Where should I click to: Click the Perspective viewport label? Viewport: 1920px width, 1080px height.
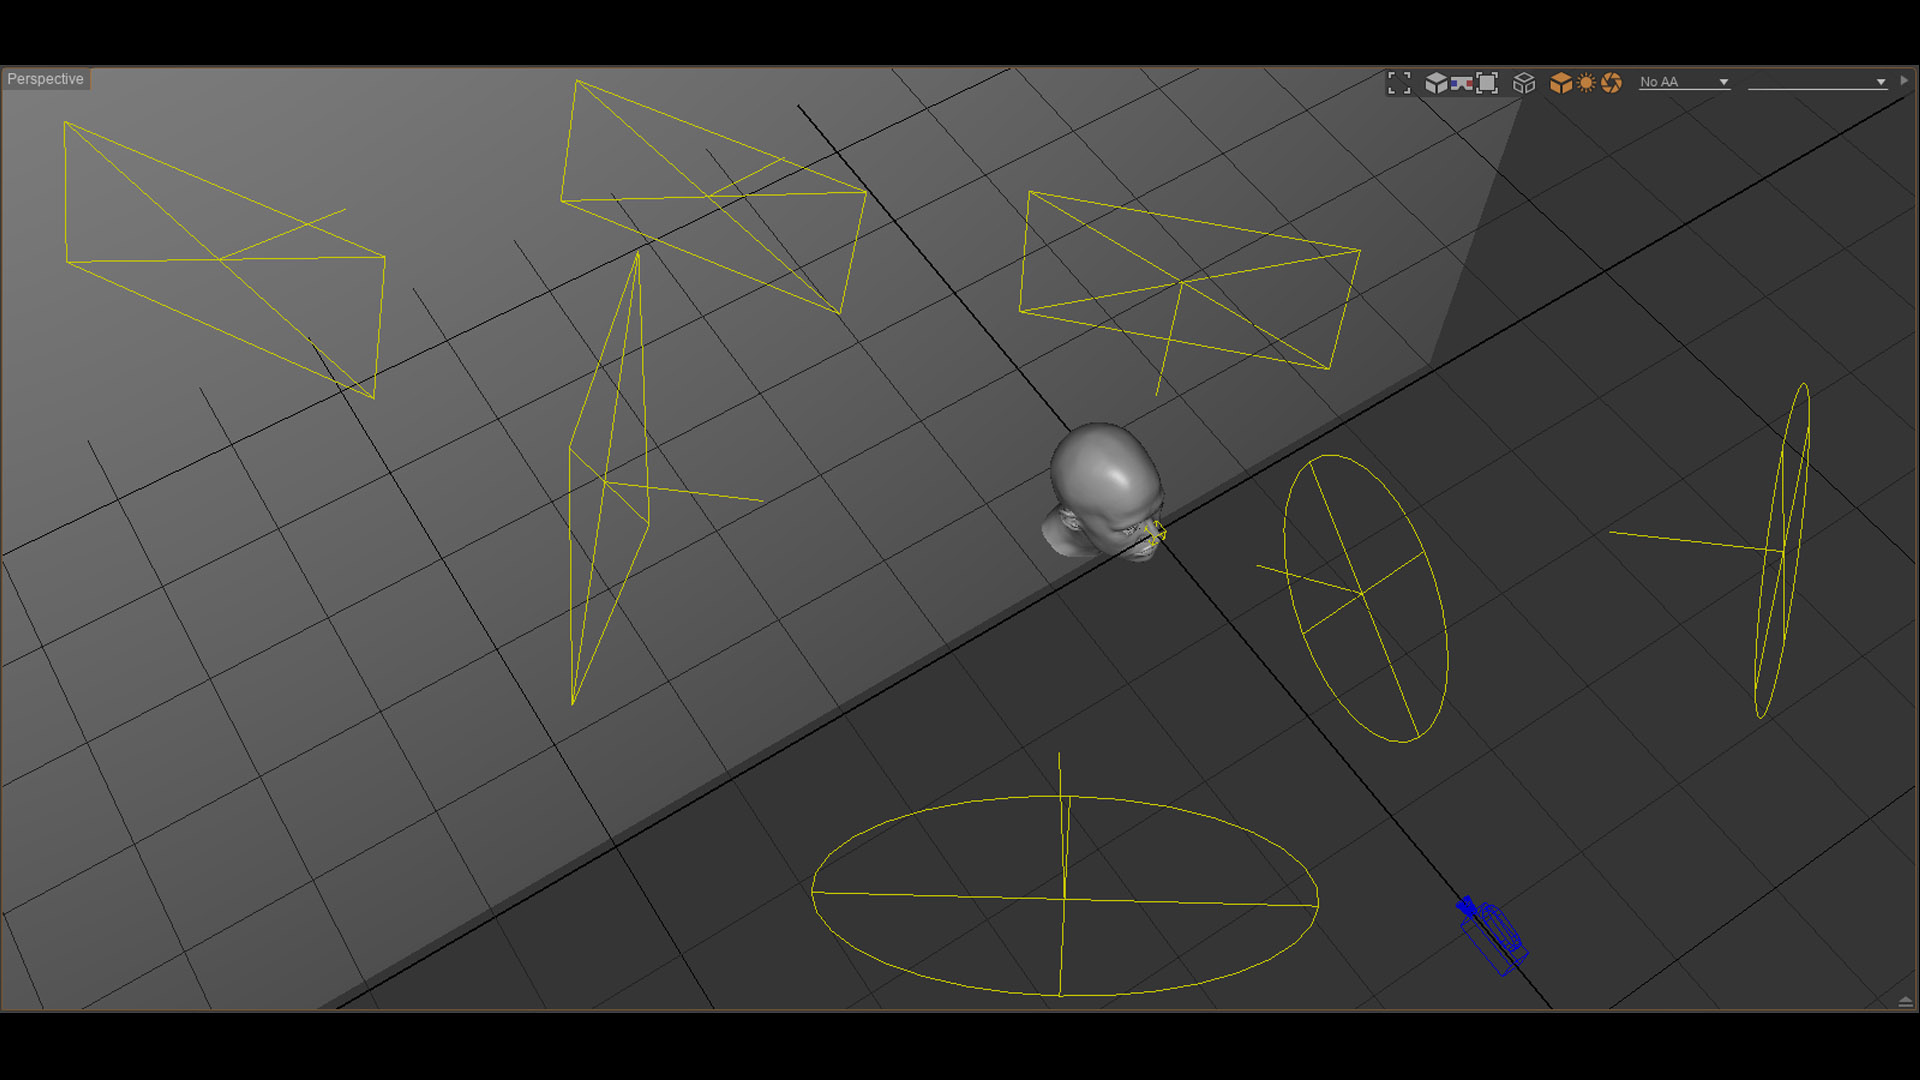pos(46,79)
